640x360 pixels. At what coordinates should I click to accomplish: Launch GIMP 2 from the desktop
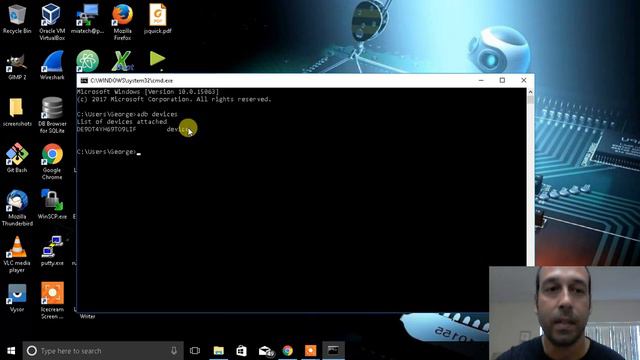click(17, 67)
